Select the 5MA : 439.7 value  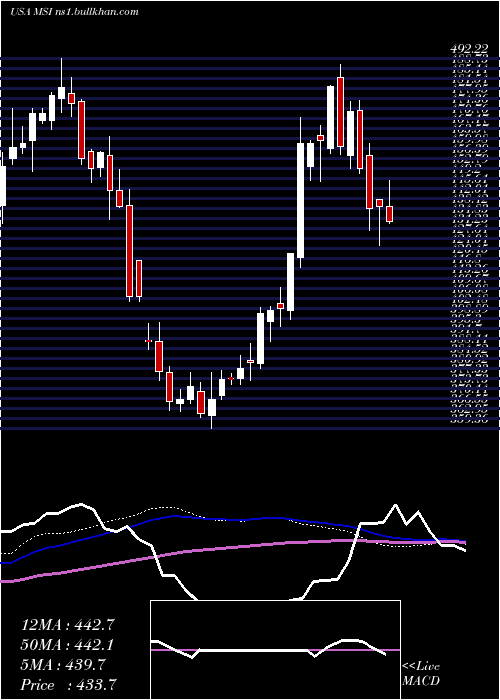tap(63, 666)
